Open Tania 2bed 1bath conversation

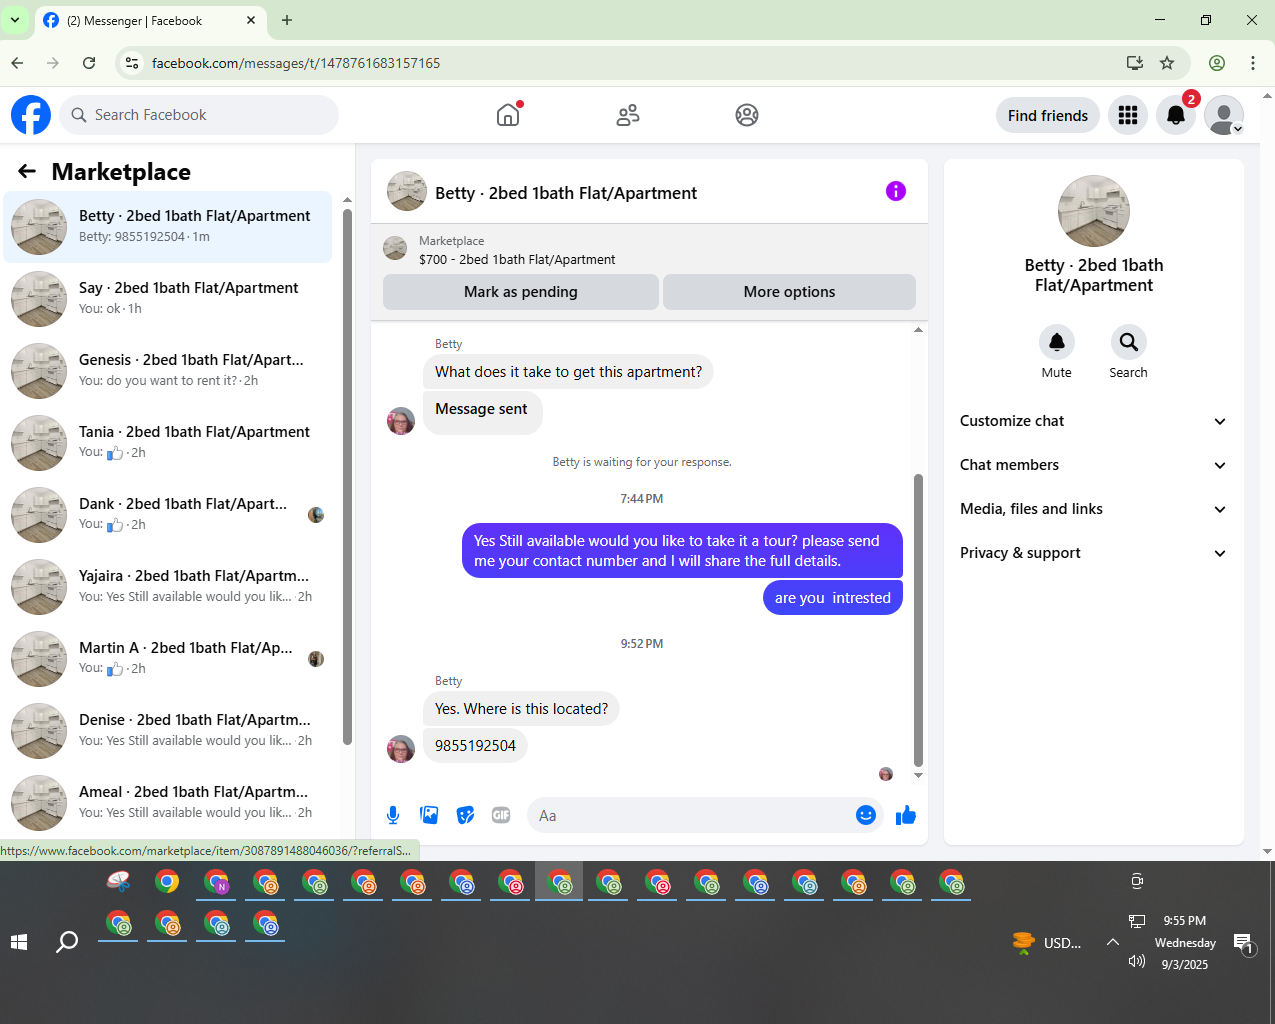point(168,443)
